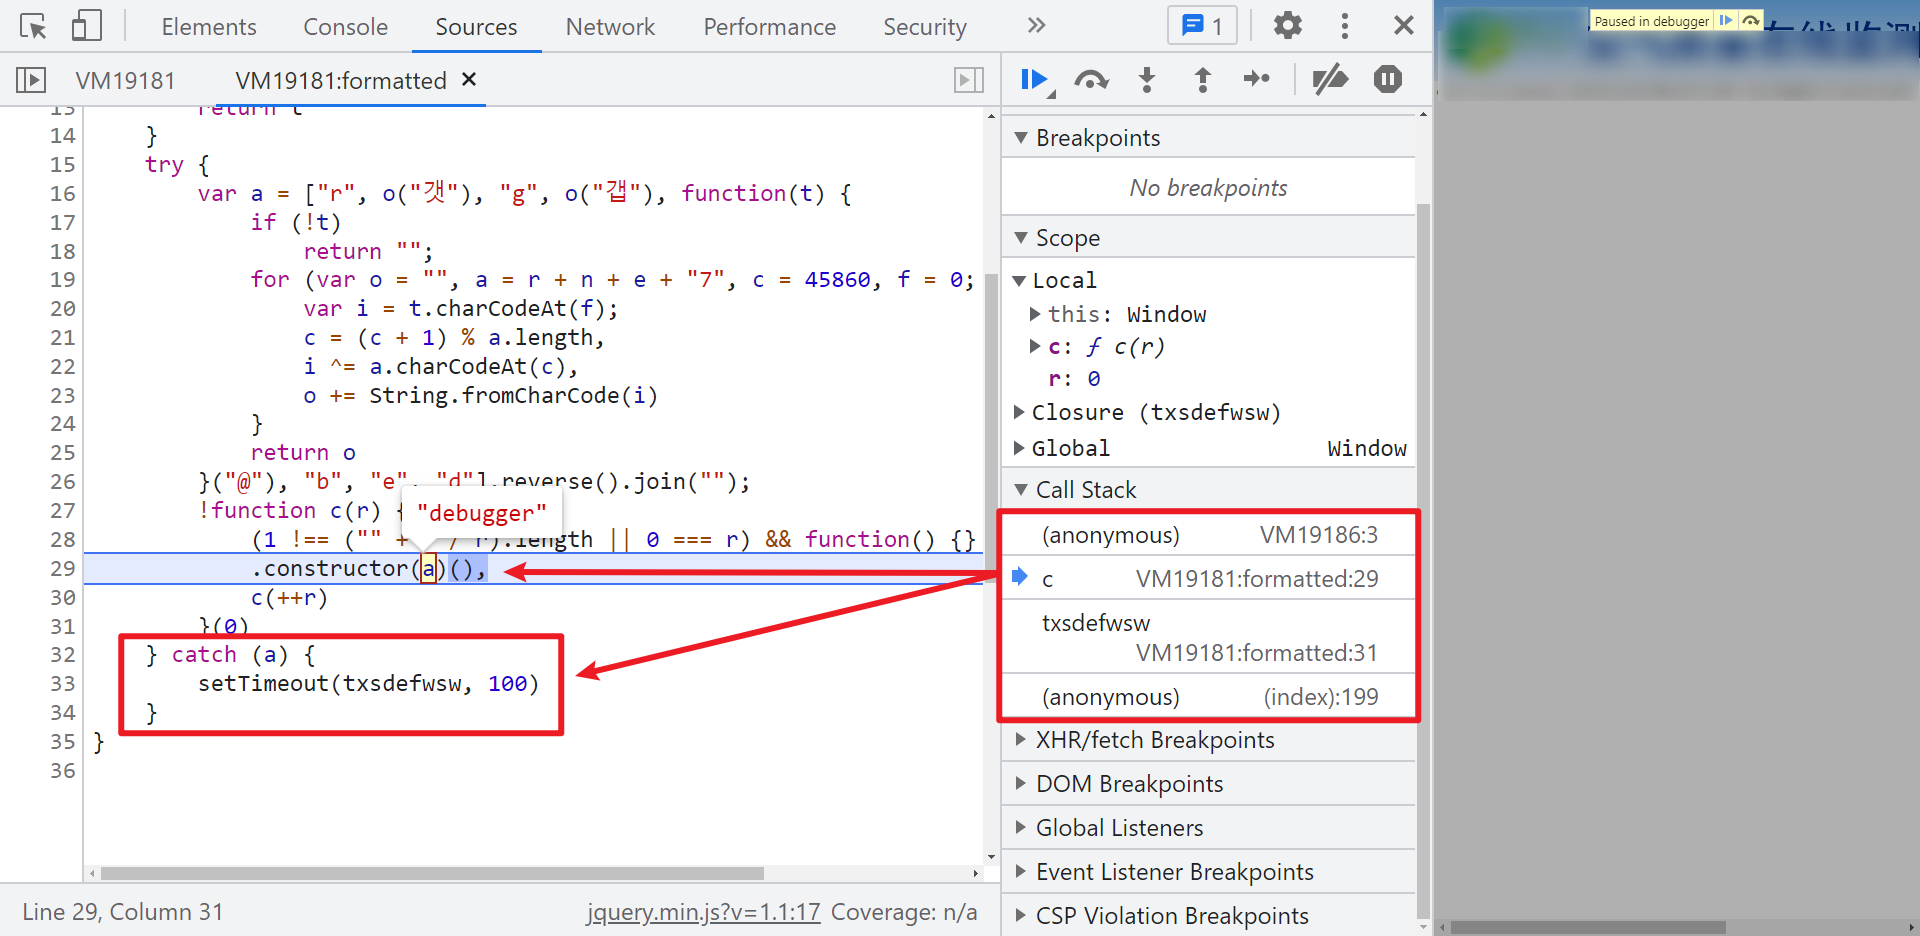Screen dimensions: 1920x936
Task: Switch to the VM19181 file tab
Action: (125, 81)
